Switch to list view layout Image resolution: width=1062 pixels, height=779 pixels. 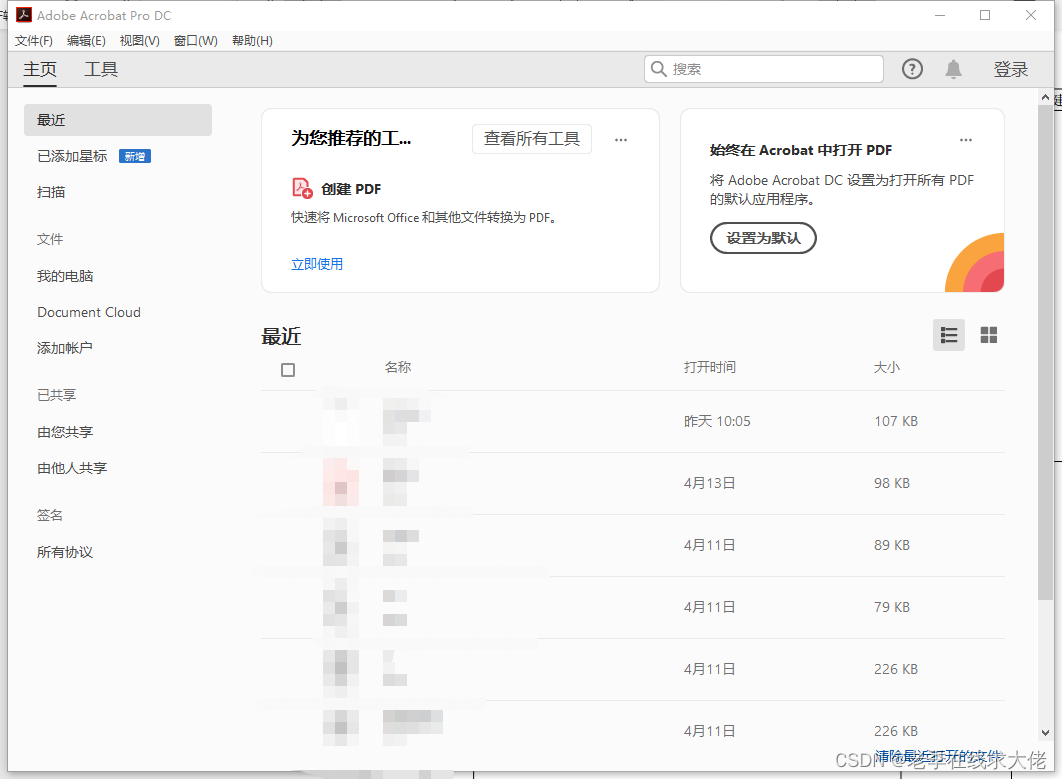point(948,335)
